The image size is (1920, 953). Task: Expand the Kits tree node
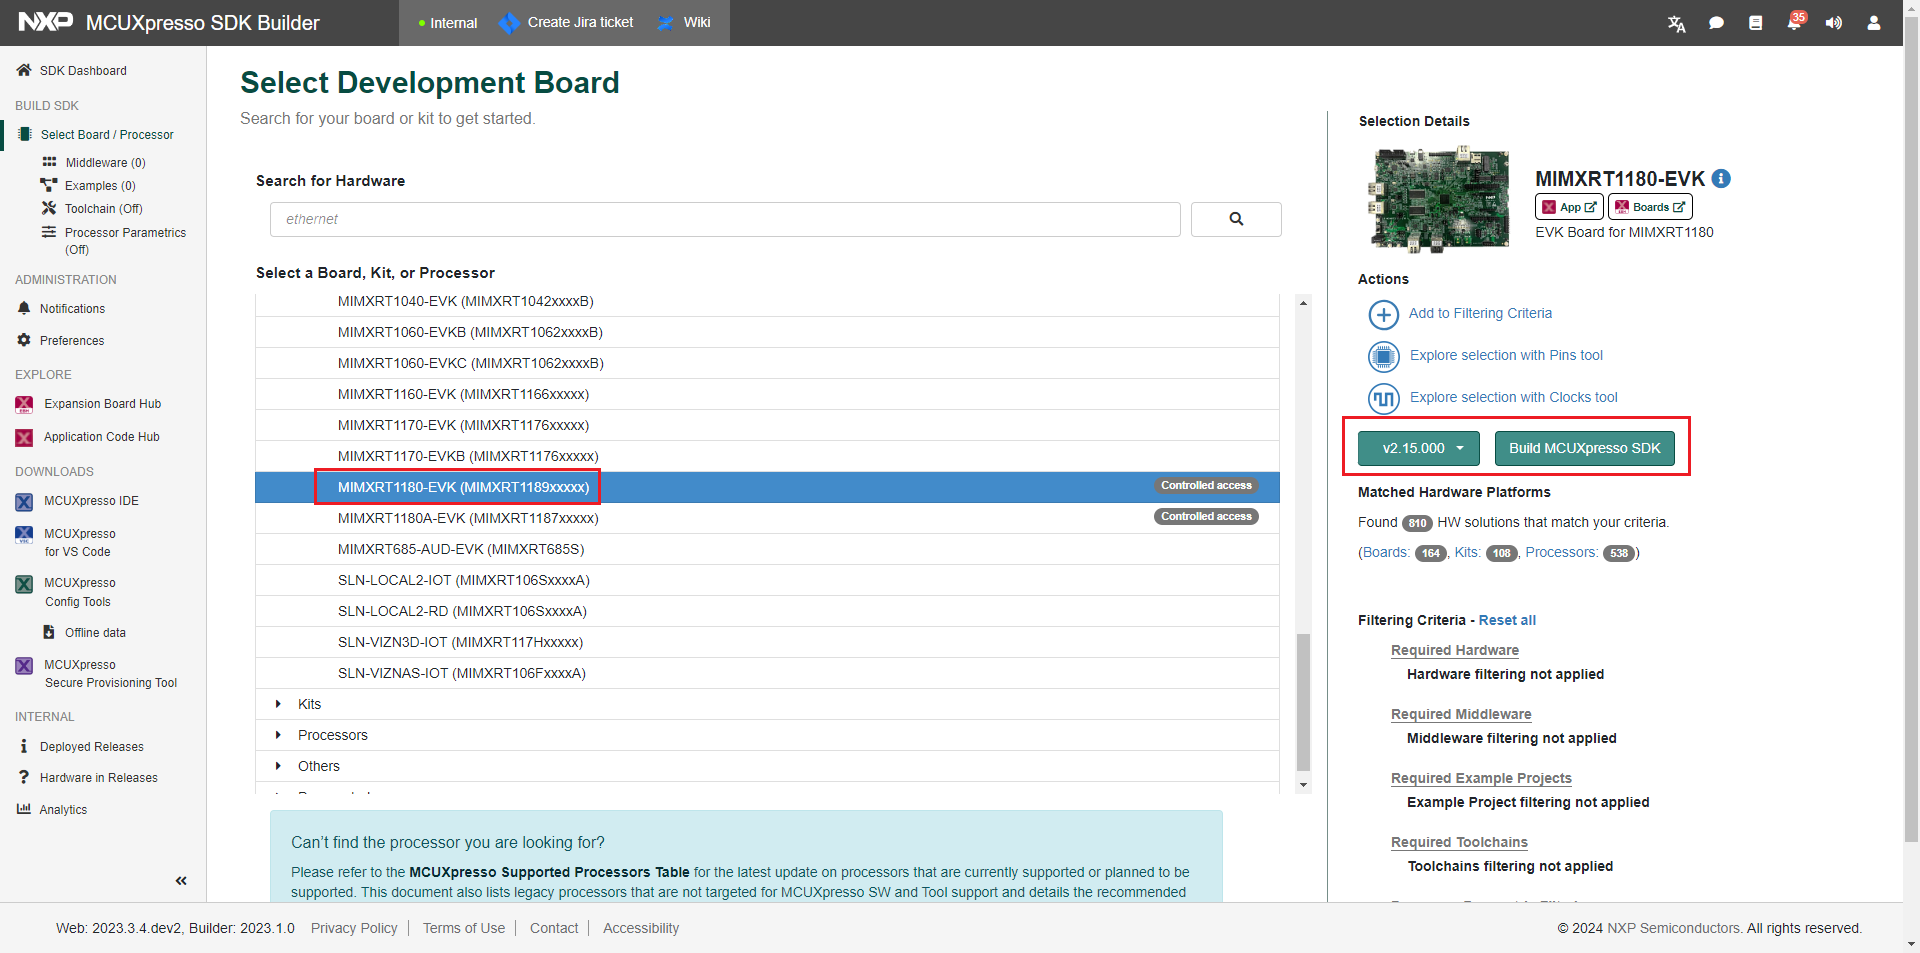[x=278, y=704]
